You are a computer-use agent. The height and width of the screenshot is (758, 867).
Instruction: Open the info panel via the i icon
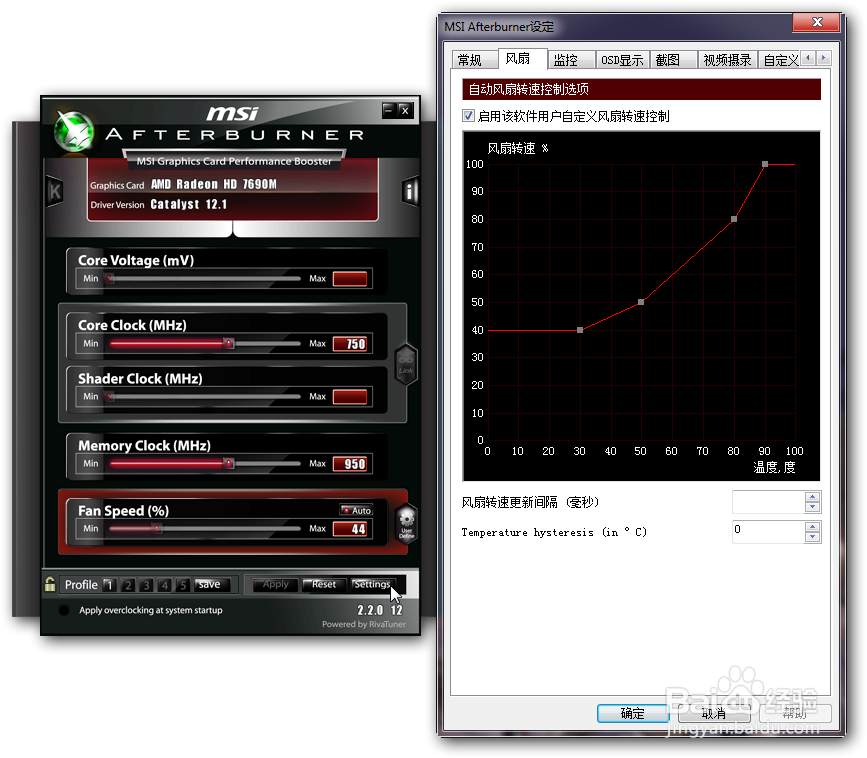point(410,192)
